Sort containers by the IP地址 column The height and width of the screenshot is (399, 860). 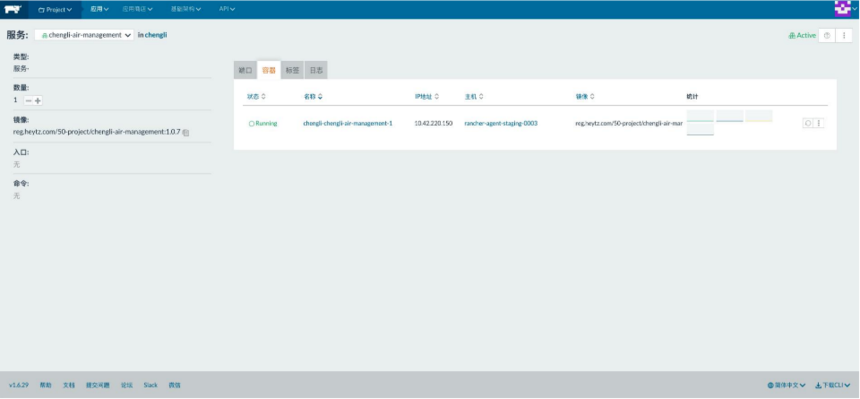(x=427, y=97)
